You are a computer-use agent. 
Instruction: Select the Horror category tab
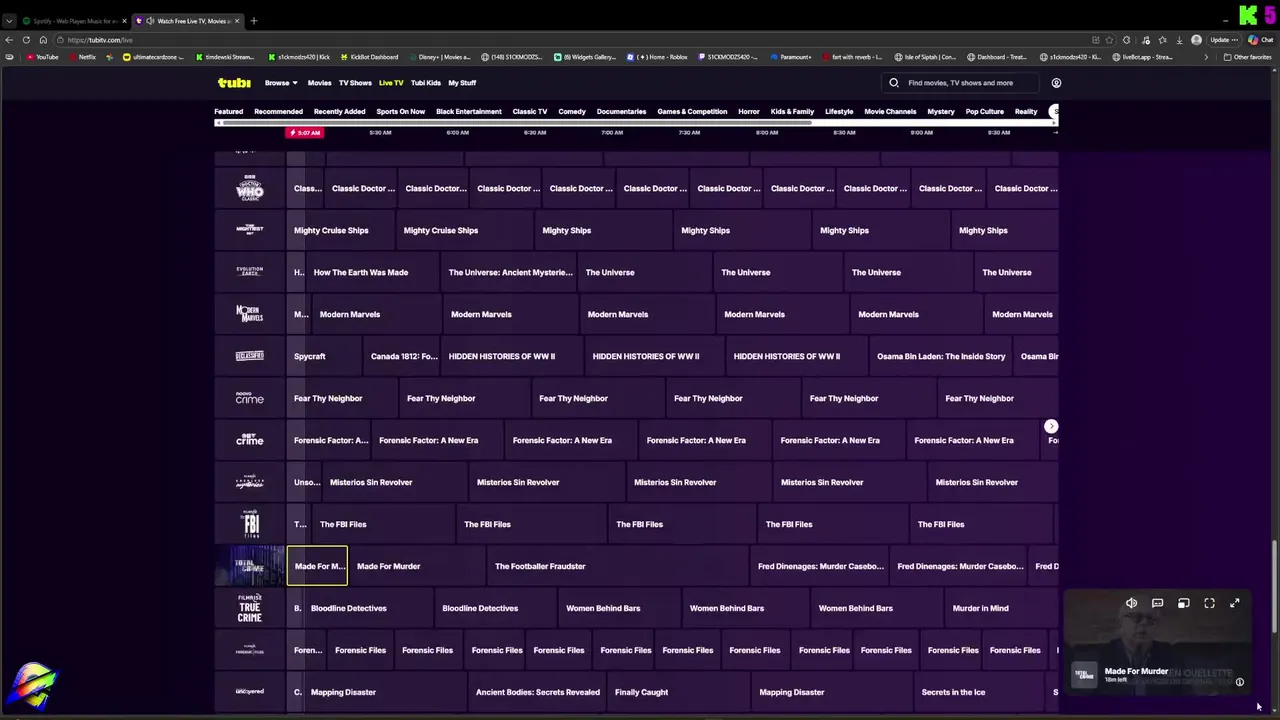(x=749, y=112)
